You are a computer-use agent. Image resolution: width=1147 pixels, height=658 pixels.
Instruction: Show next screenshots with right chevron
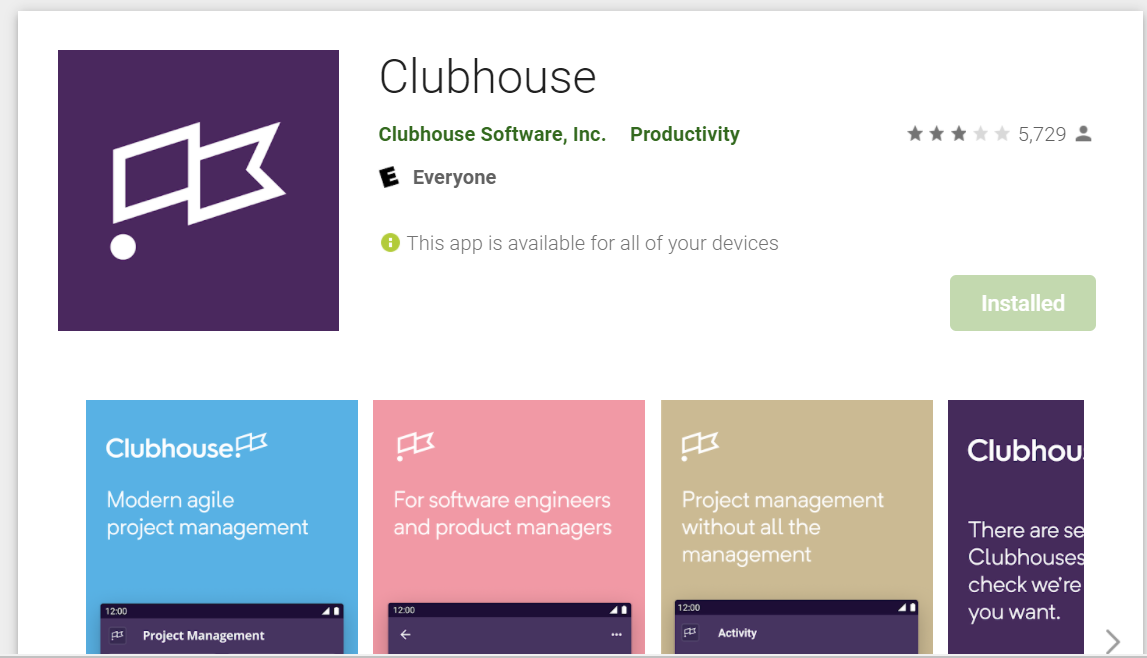pos(1113,641)
